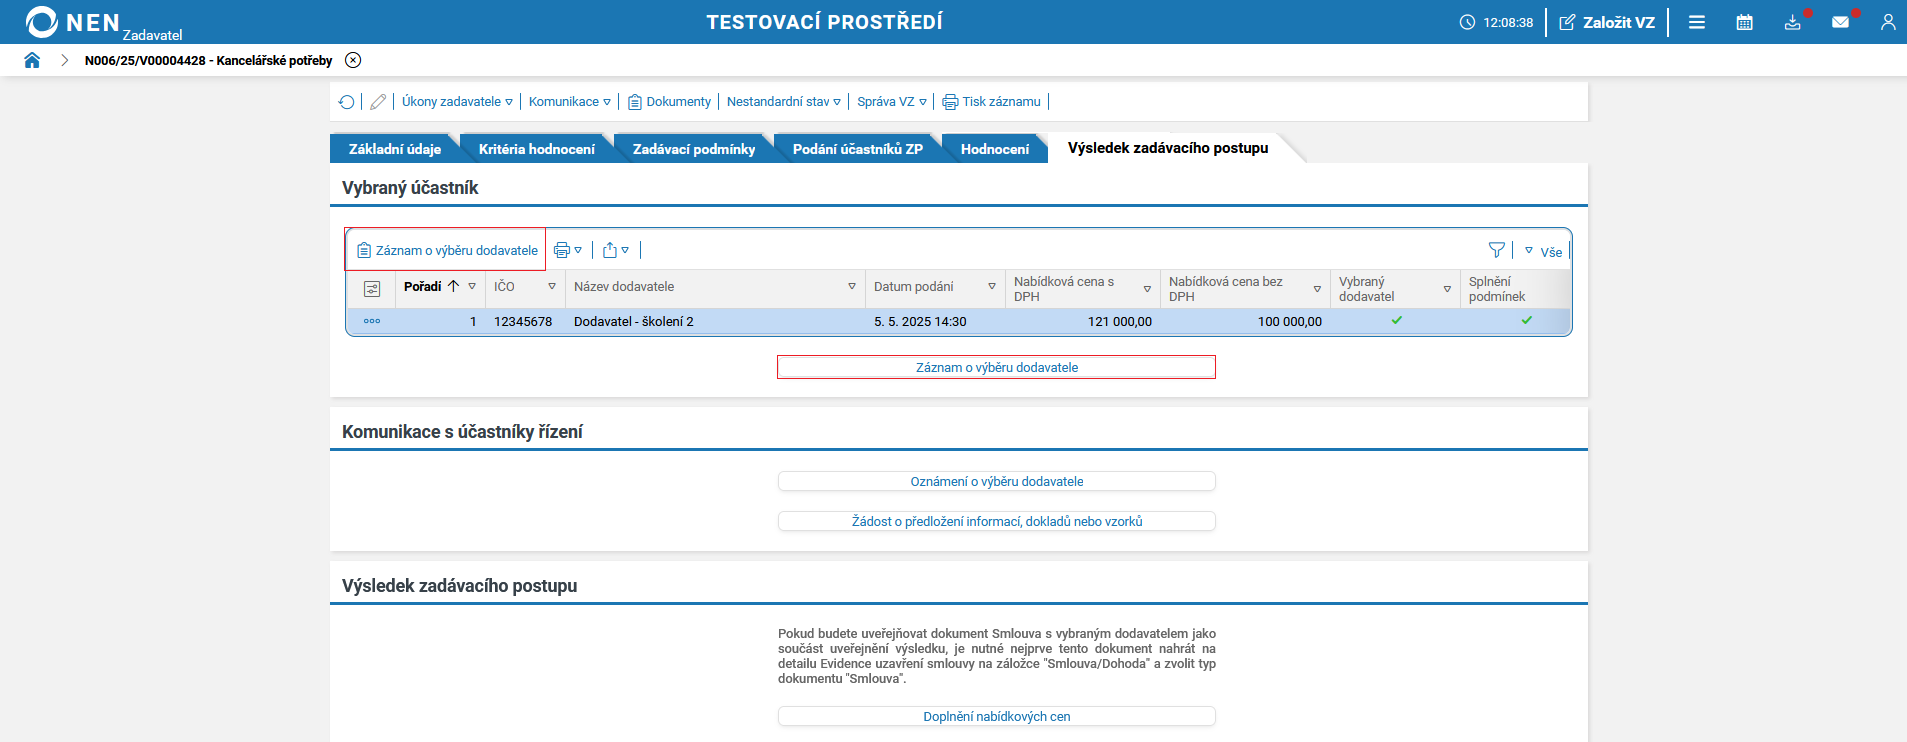Click the price 100 000,00
Viewport: 1907px width, 742px height.
[x=1290, y=322]
